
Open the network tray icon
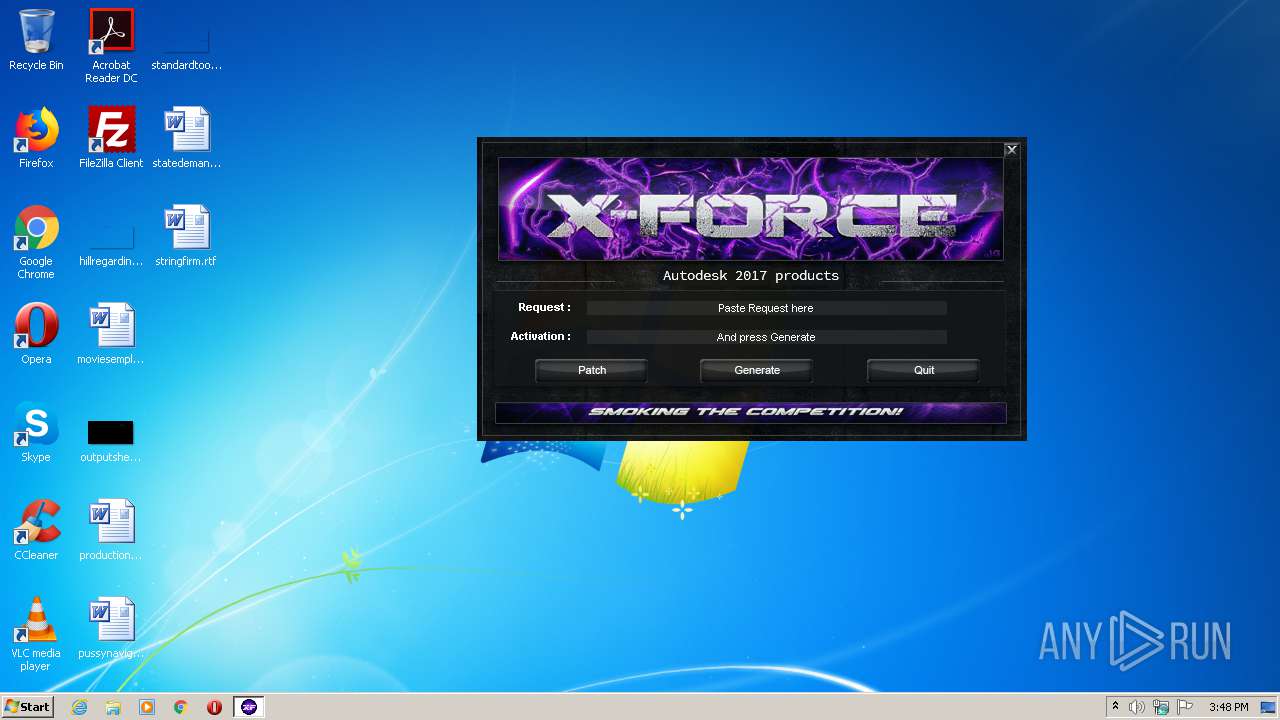click(1161, 707)
